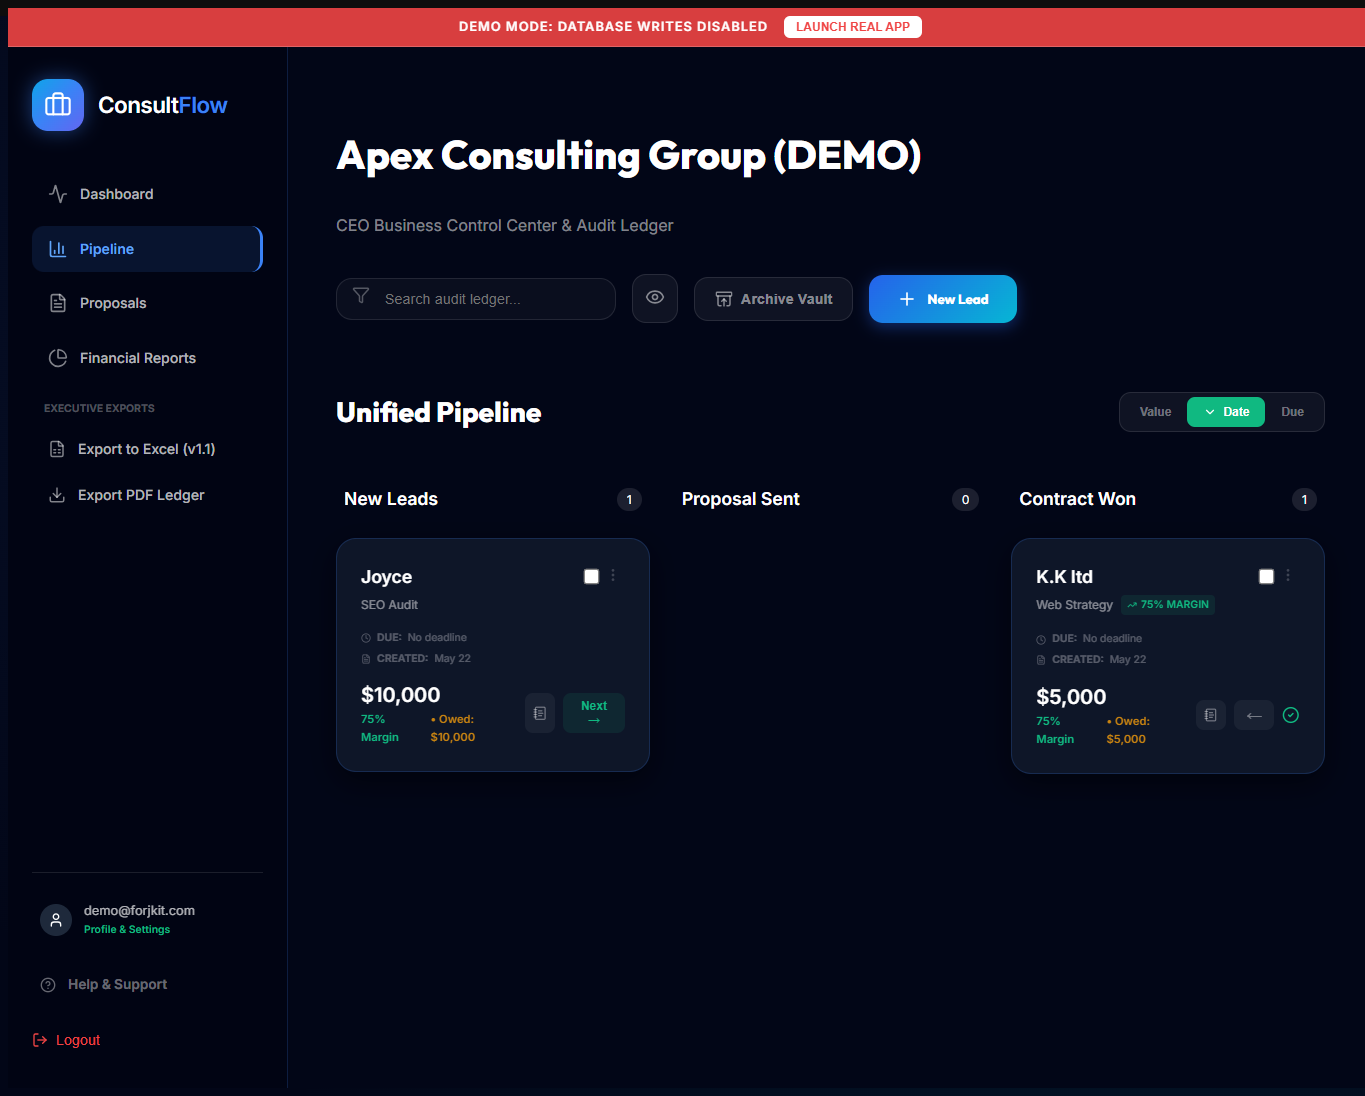Toggle the Date sort chevron option
This screenshot has height=1096, width=1365.
[x=1226, y=412]
